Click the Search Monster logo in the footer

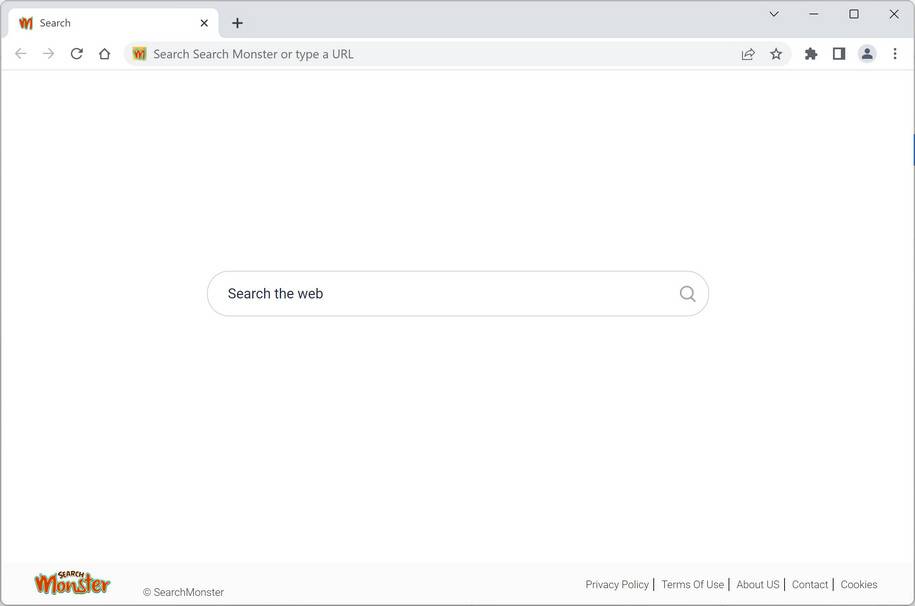(x=72, y=583)
